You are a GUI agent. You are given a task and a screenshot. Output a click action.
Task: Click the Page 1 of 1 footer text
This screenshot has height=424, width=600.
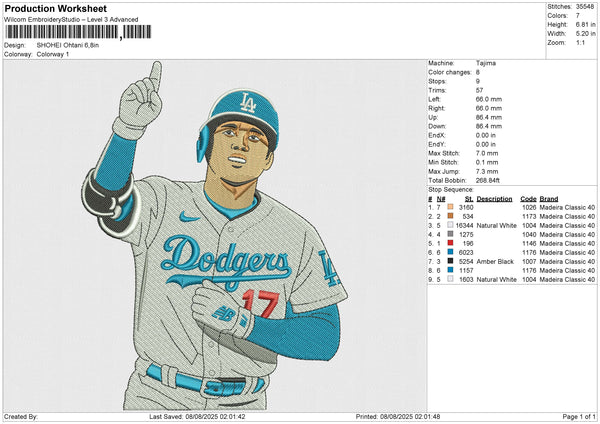pyautogui.click(x=577, y=416)
